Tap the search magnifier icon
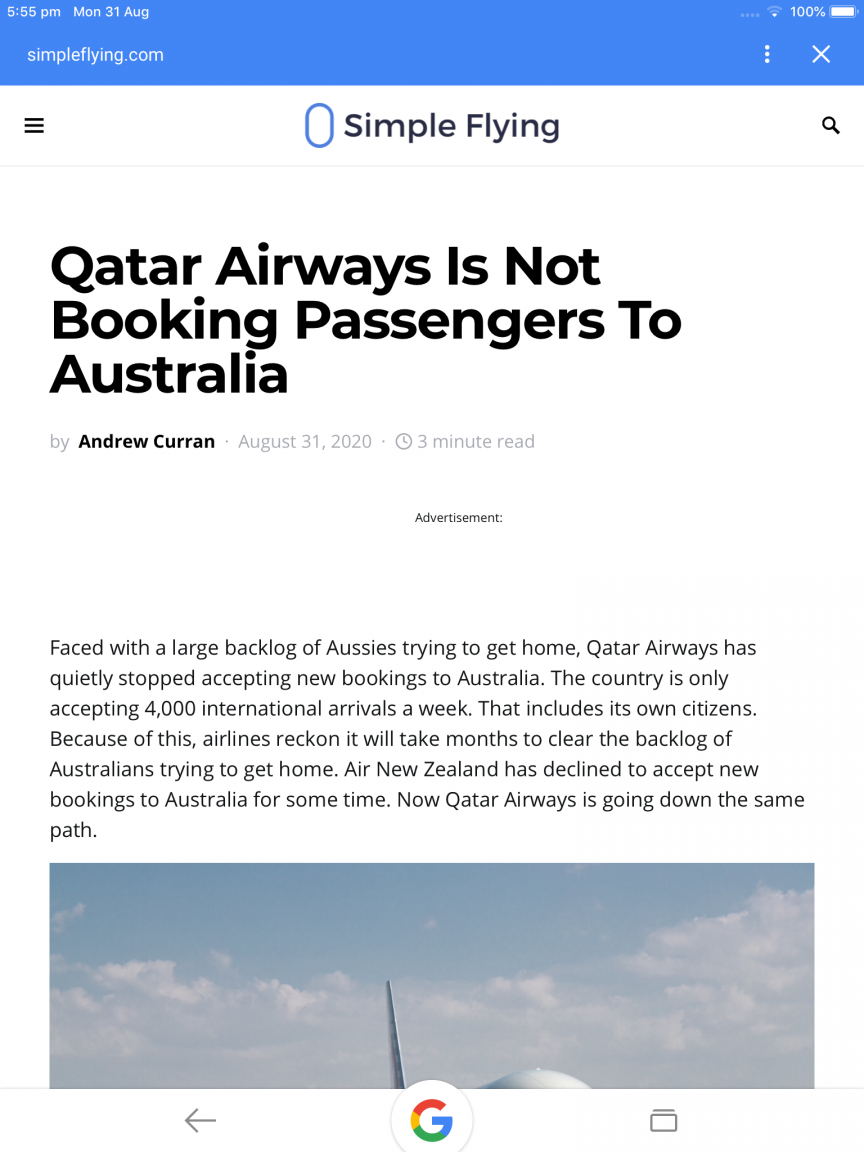Viewport: 864px width, 1152px height. (x=830, y=126)
